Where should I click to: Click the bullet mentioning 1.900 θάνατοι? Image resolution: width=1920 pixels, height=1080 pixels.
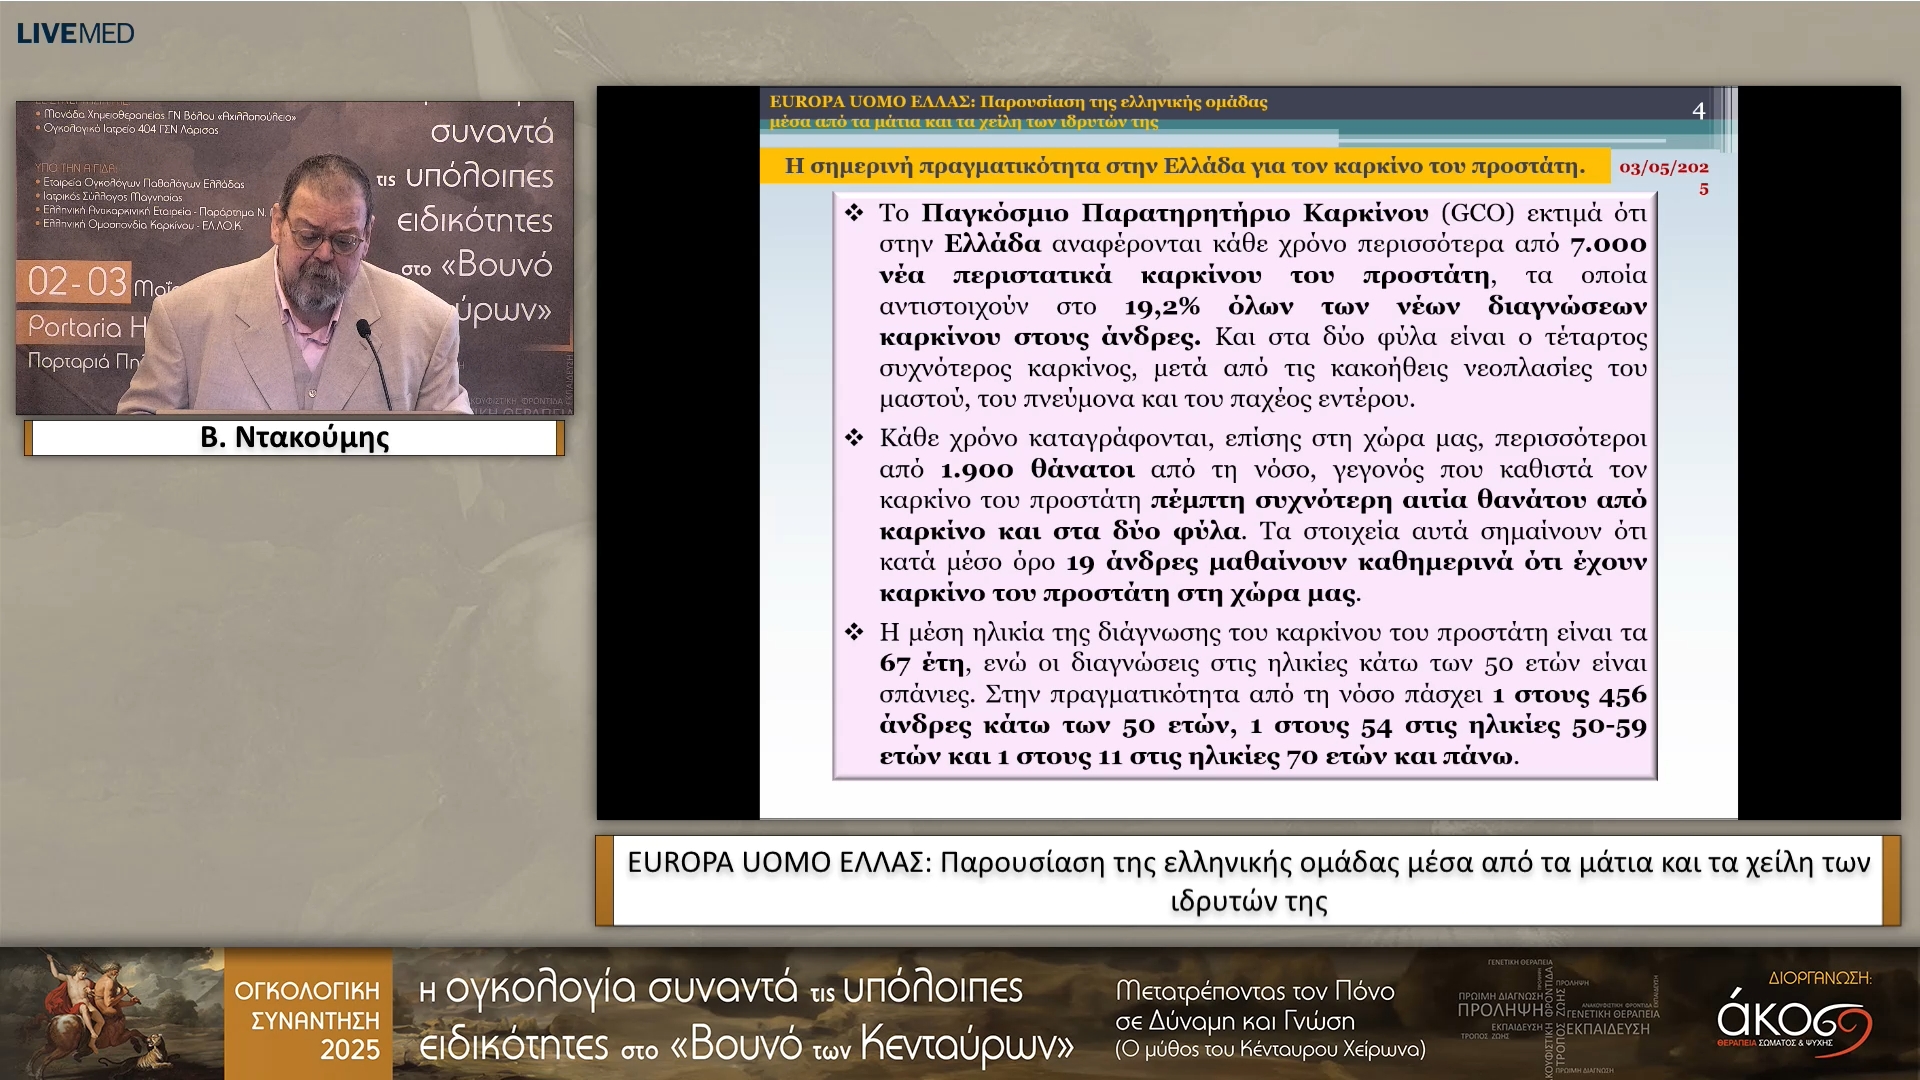(1246, 515)
